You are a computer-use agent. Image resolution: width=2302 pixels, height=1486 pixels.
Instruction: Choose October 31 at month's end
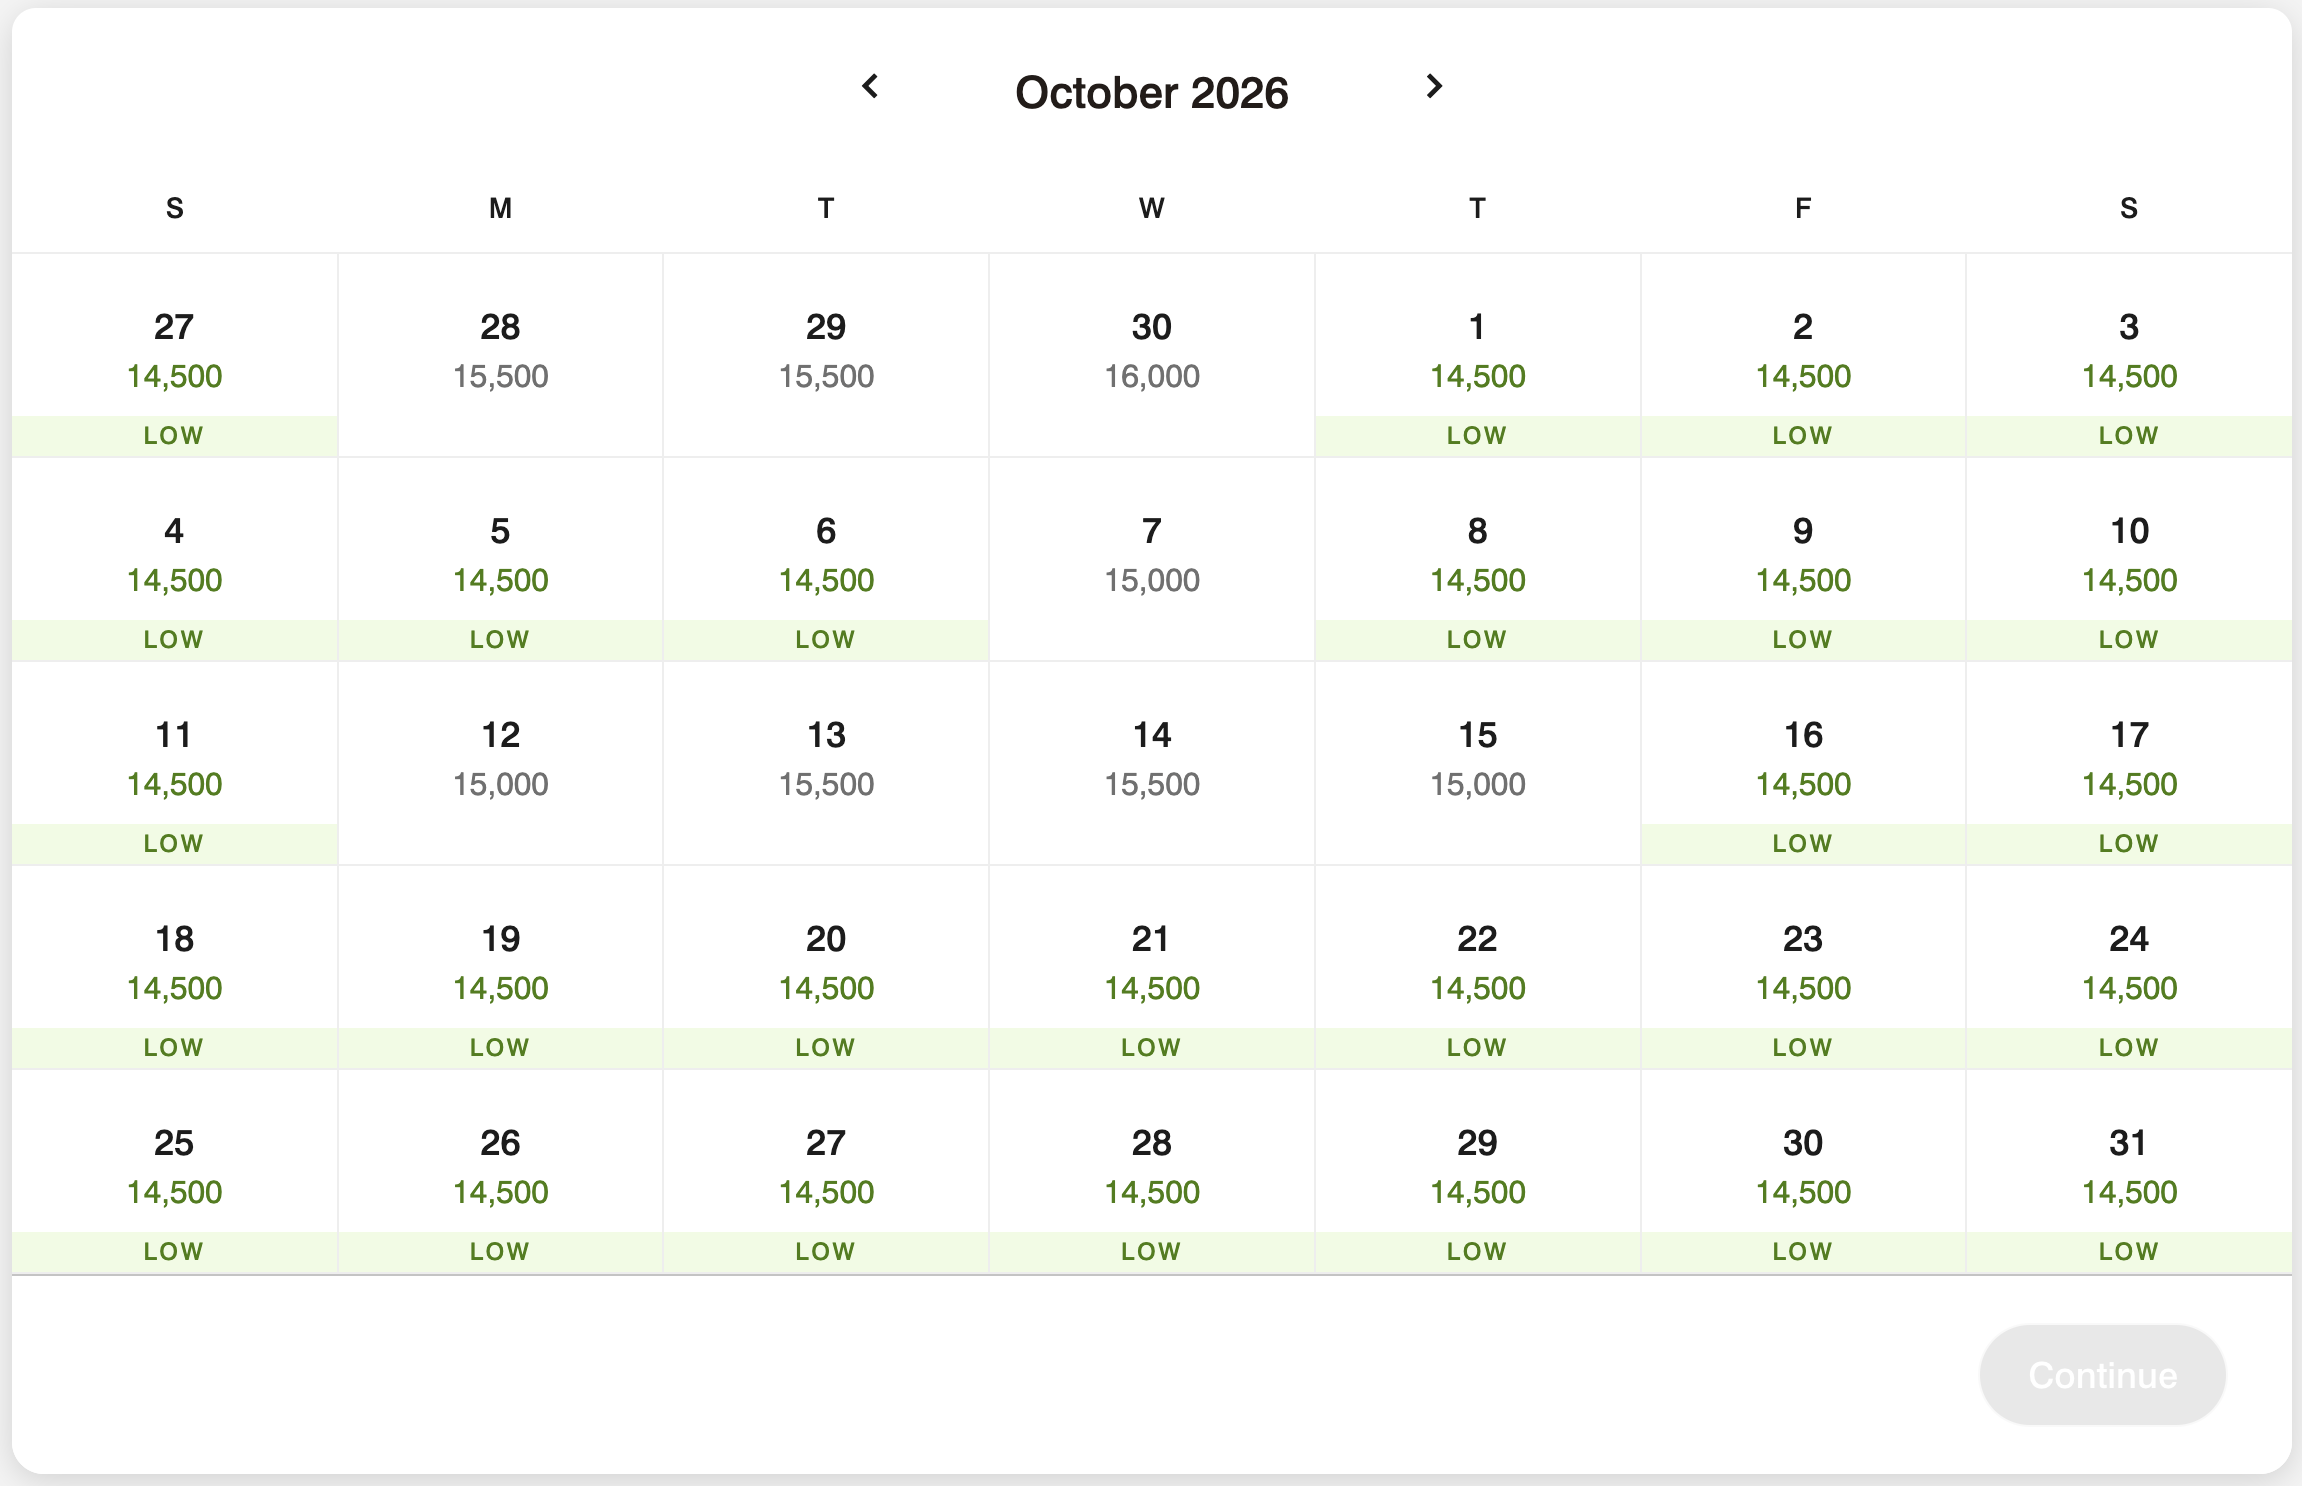click(x=2127, y=1165)
